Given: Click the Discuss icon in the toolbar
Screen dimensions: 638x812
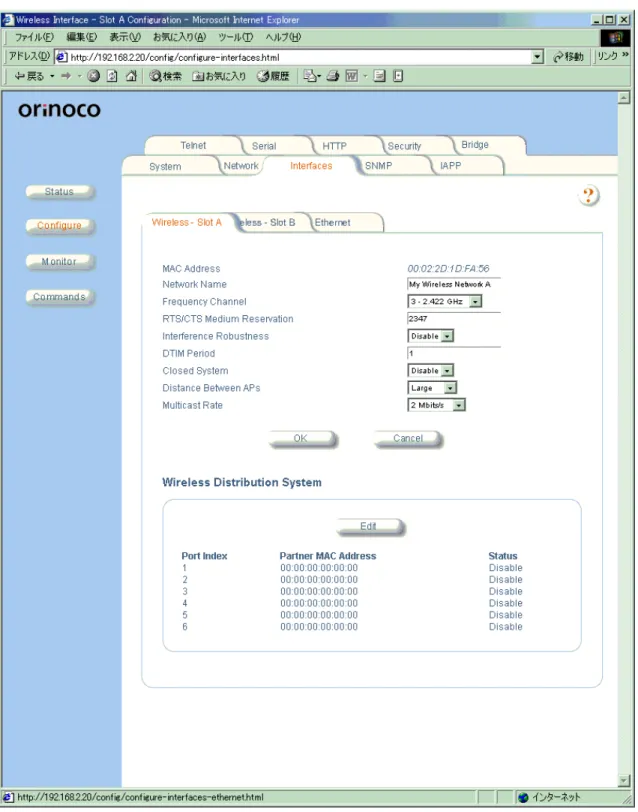Looking at the screenshot, I should 380,77.
